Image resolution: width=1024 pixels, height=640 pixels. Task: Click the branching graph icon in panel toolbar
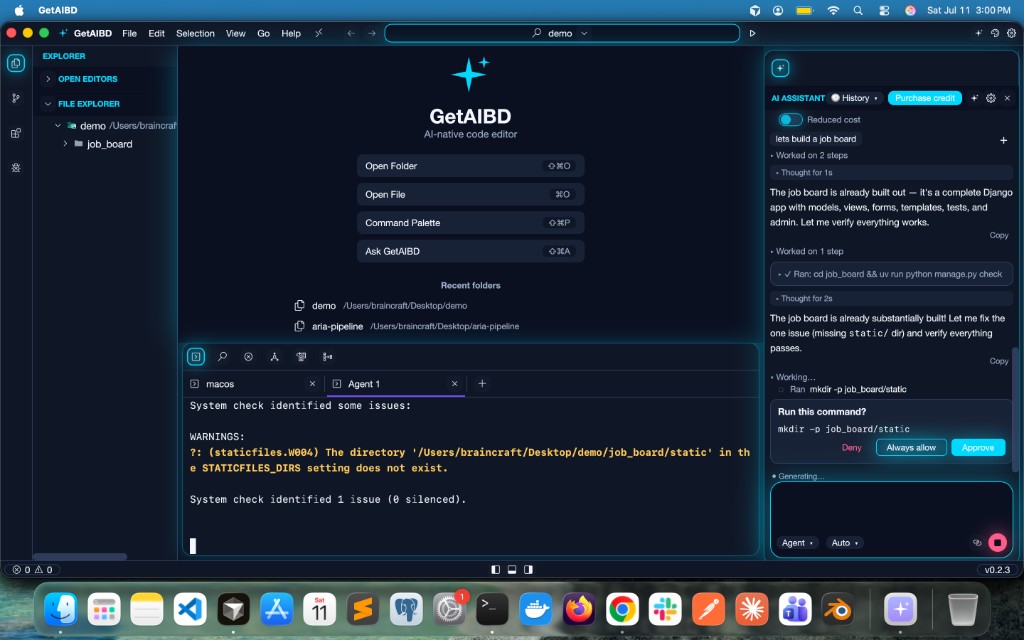[x=274, y=357]
